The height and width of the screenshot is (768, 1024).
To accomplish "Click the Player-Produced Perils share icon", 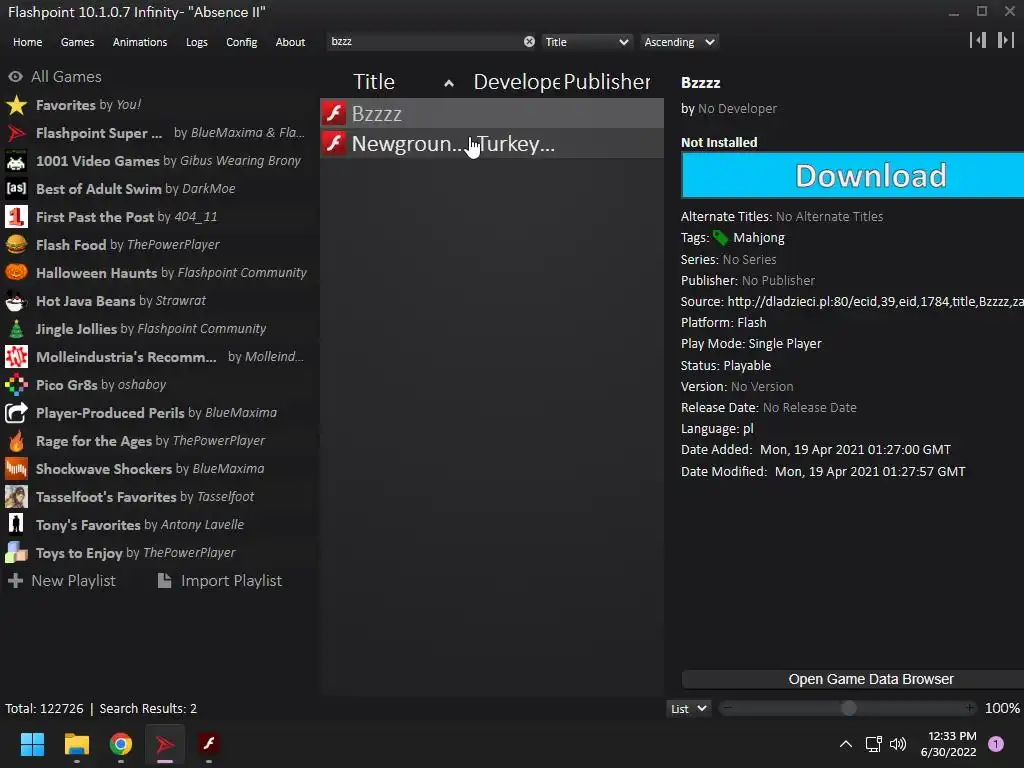I will (x=16, y=413).
